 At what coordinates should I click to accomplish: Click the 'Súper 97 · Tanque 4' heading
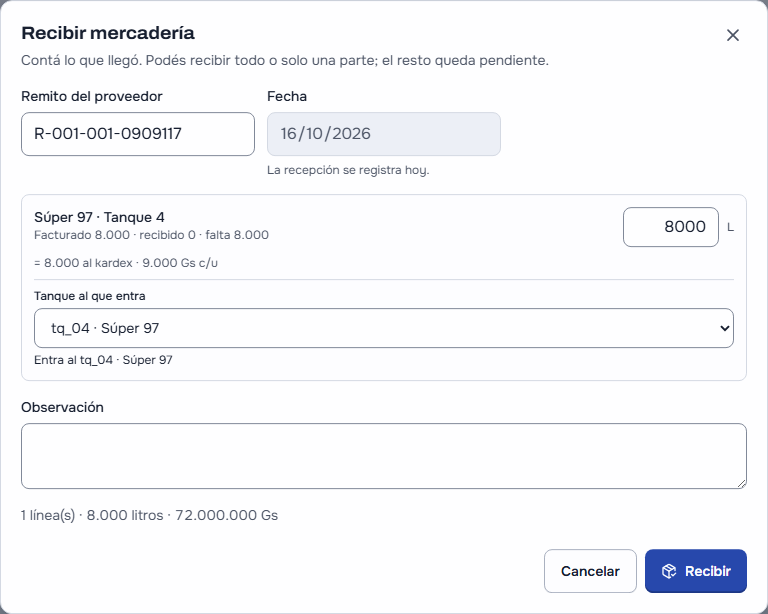[x=99, y=217]
